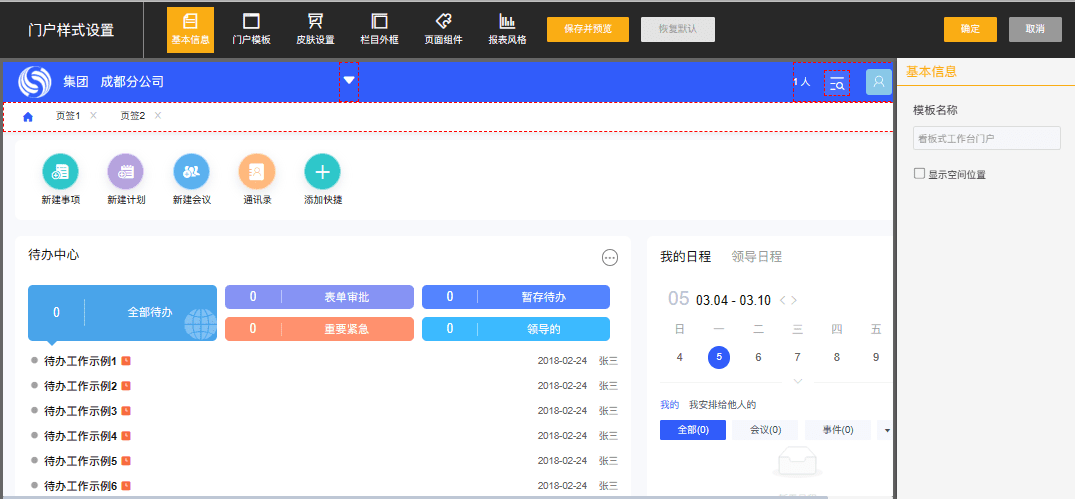The image size is (1075, 499).
Task: Switch to 门户模板 settings
Action: coord(252,30)
